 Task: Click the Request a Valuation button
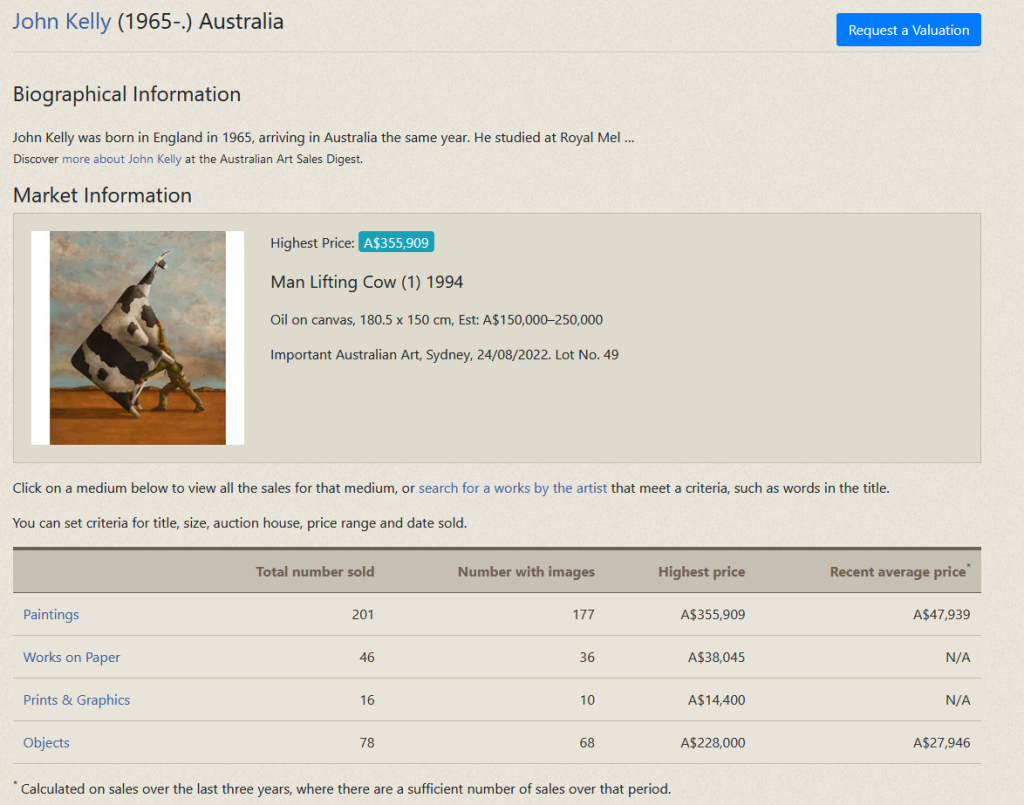pyautogui.click(x=908, y=30)
